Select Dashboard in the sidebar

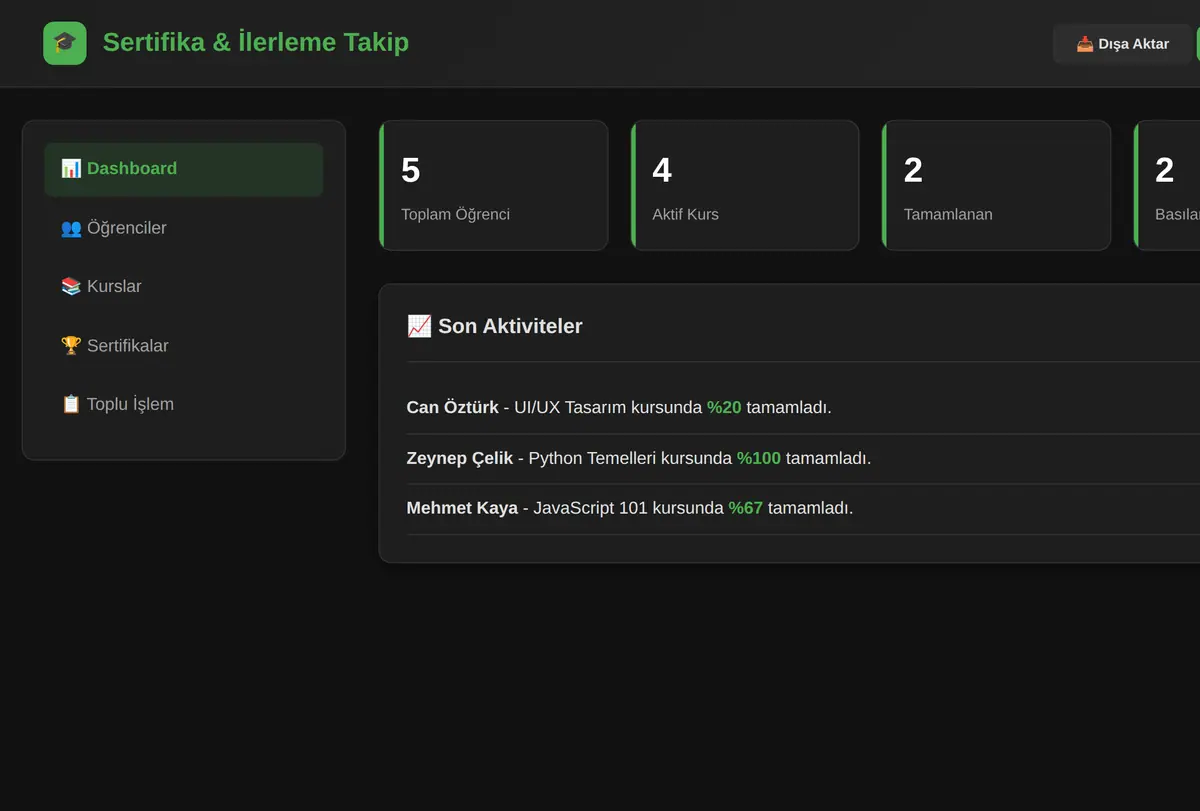click(184, 169)
